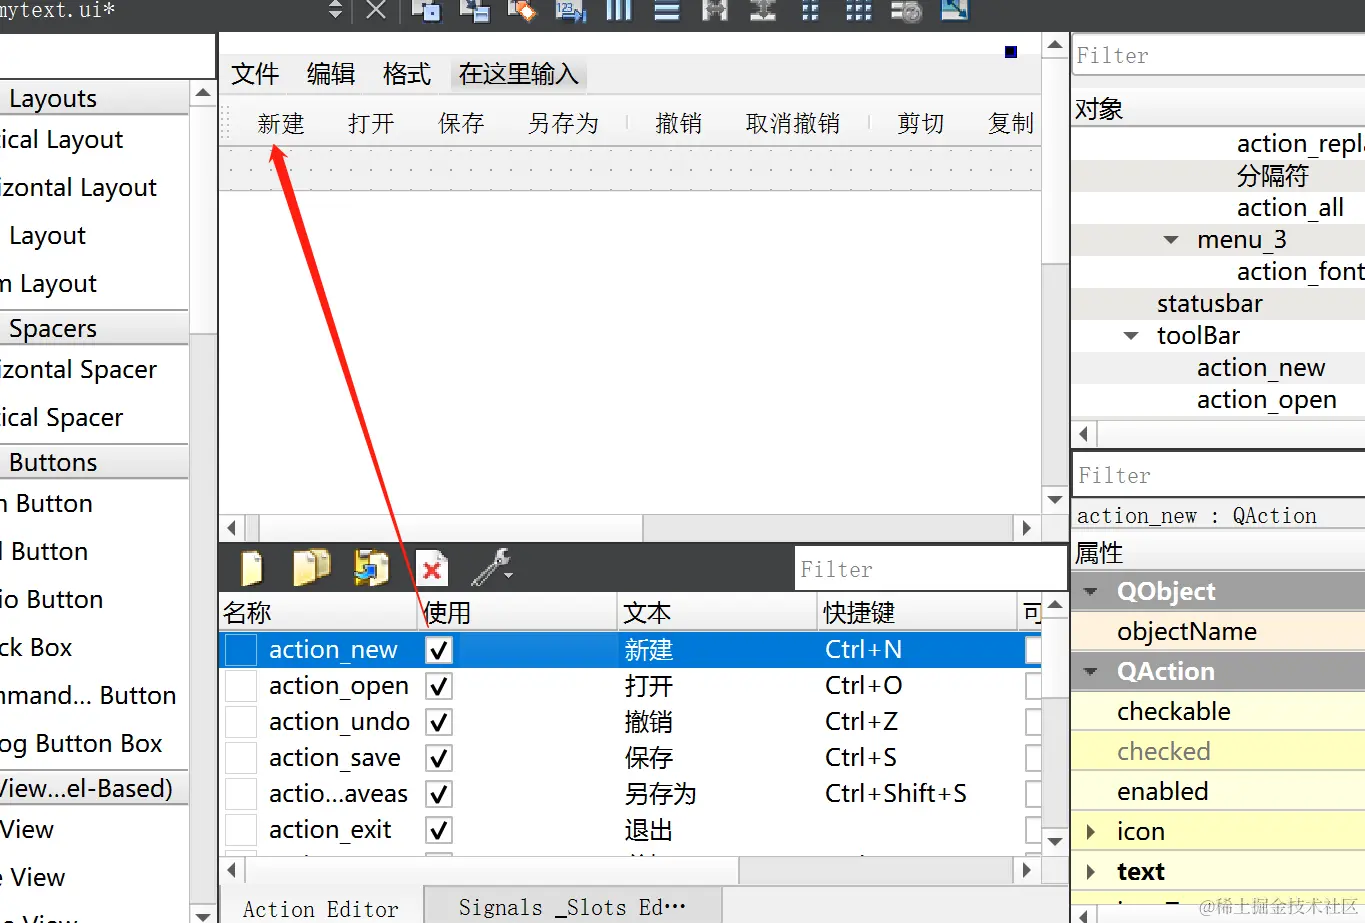The image size is (1365, 923).
Task: Collapse the menu_3 tree node
Action: coord(1171,240)
